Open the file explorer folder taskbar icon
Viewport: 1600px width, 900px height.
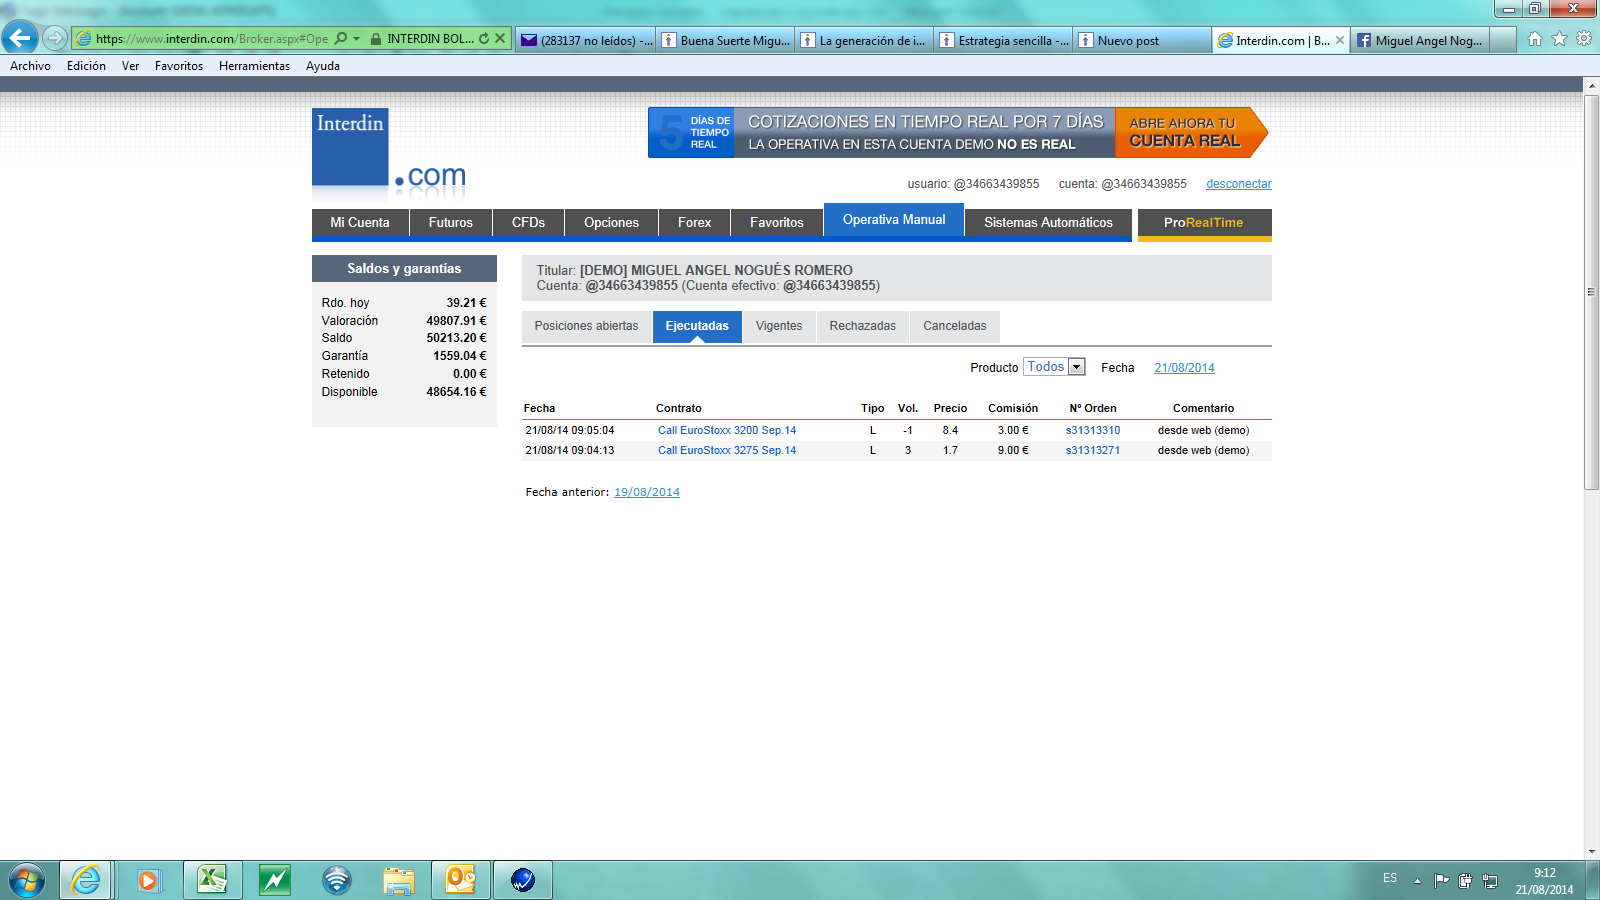pyautogui.click(x=399, y=880)
